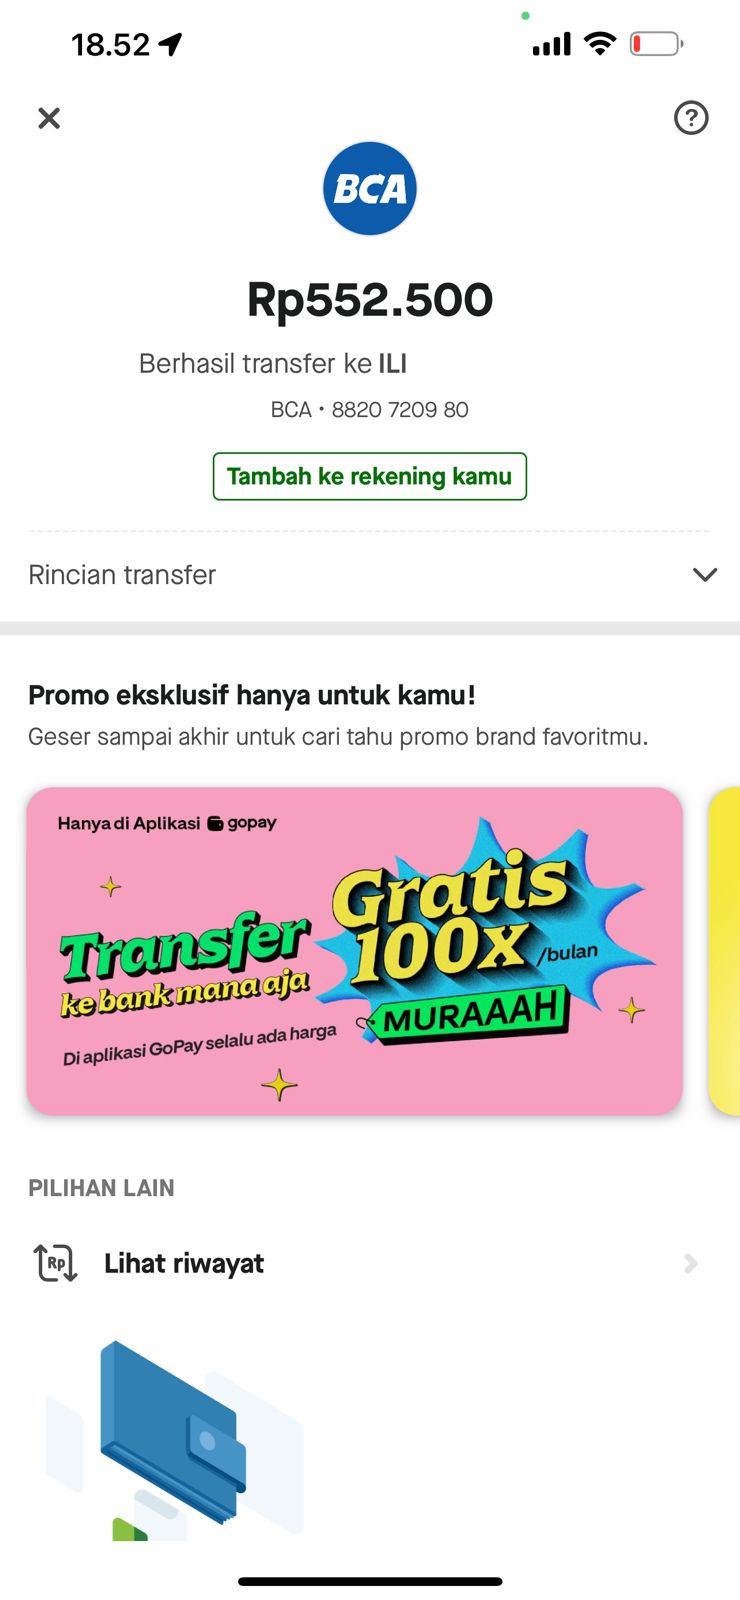Tap Tambah ke rekening kamu button
The height and width of the screenshot is (1600, 740).
point(370,476)
